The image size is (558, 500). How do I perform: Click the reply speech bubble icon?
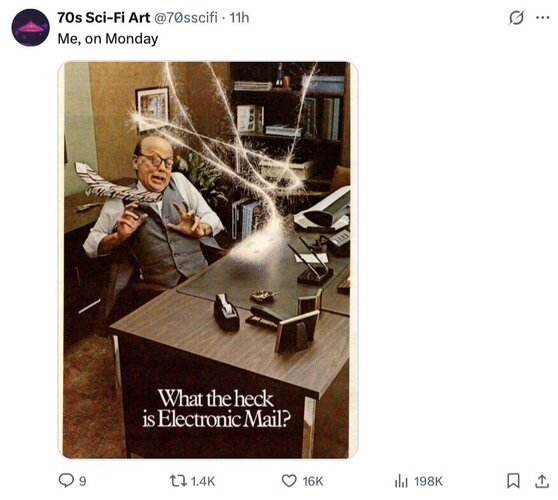tap(66, 480)
